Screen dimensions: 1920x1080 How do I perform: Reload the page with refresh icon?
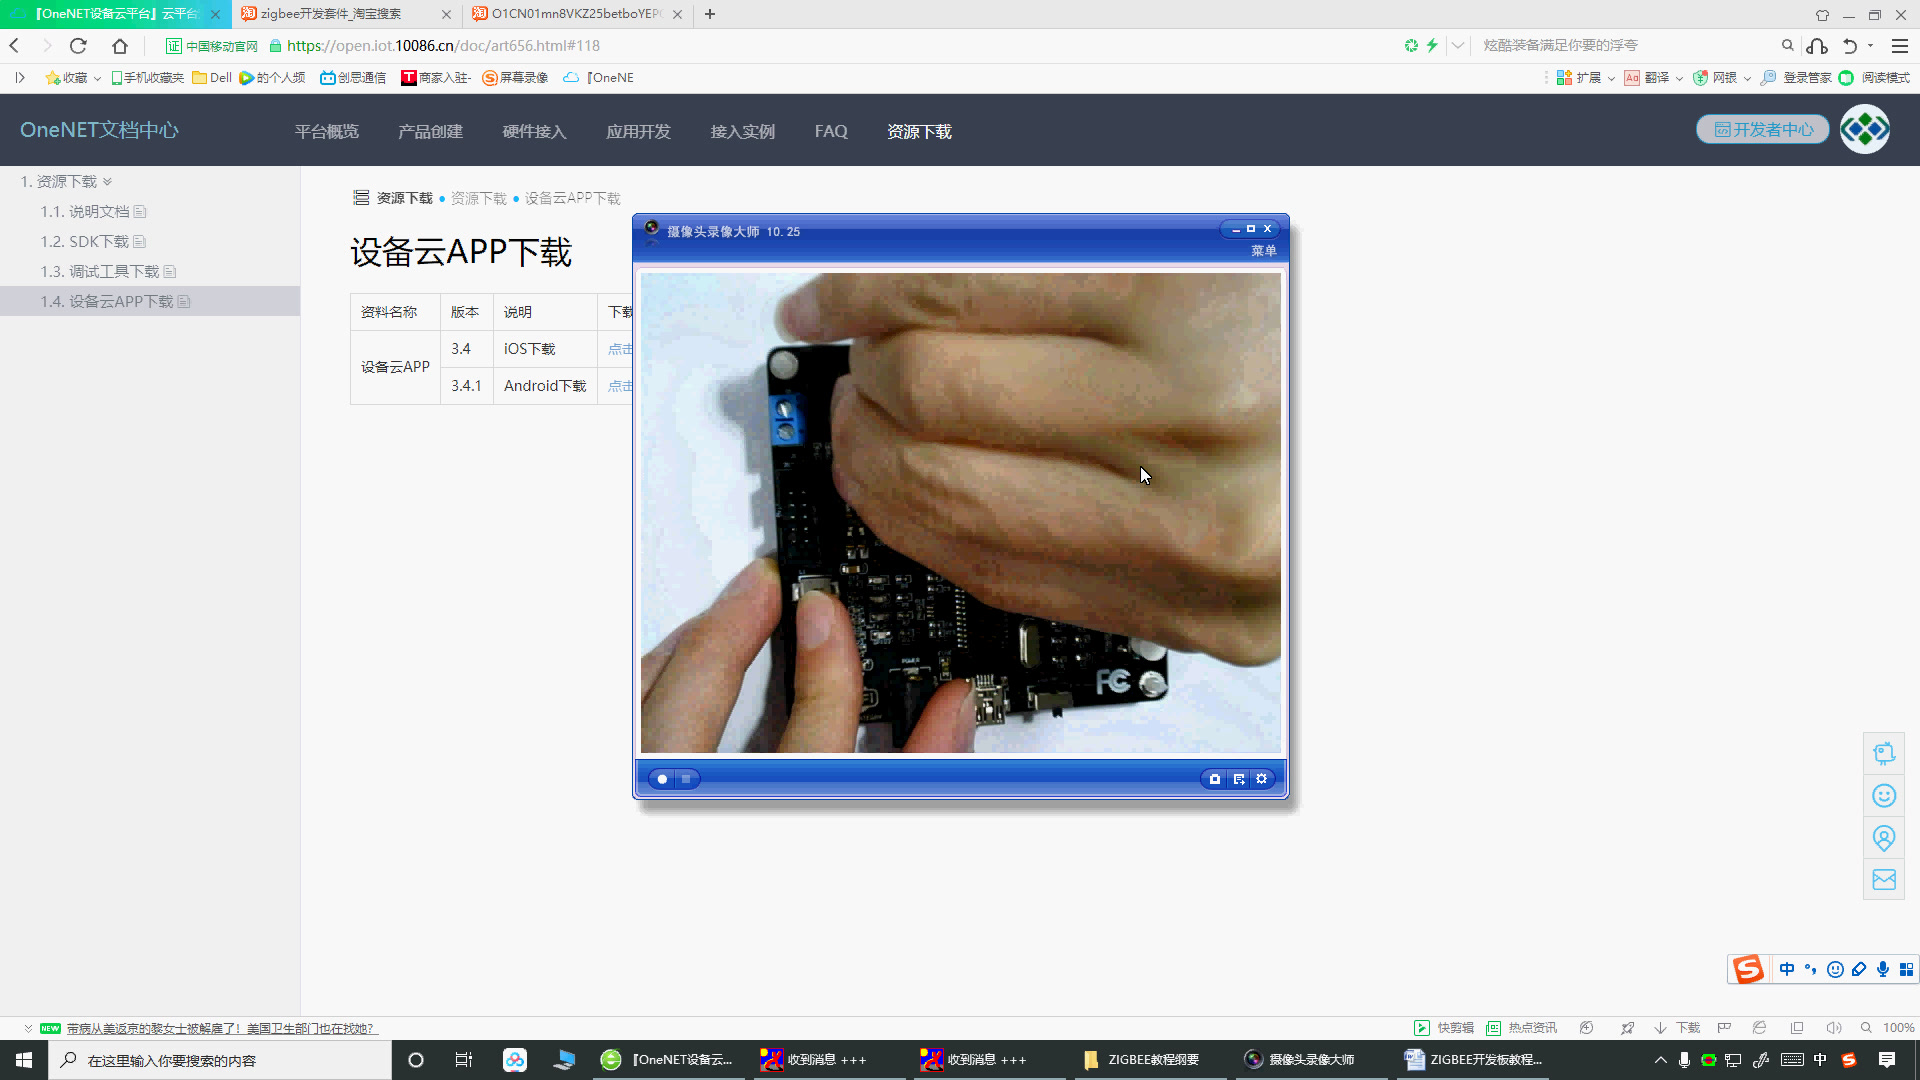pyautogui.click(x=78, y=46)
